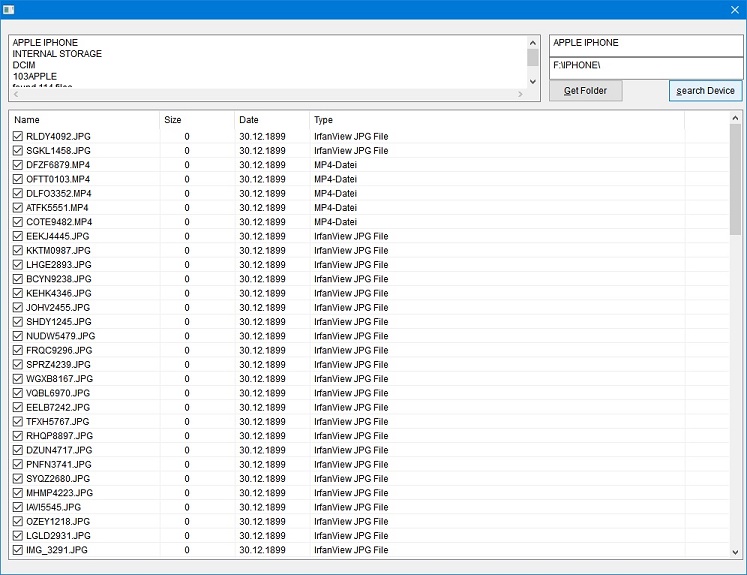Click the file list vertical scrollbar thumb
This screenshot has width=747, height=575.
click(735, 179)
